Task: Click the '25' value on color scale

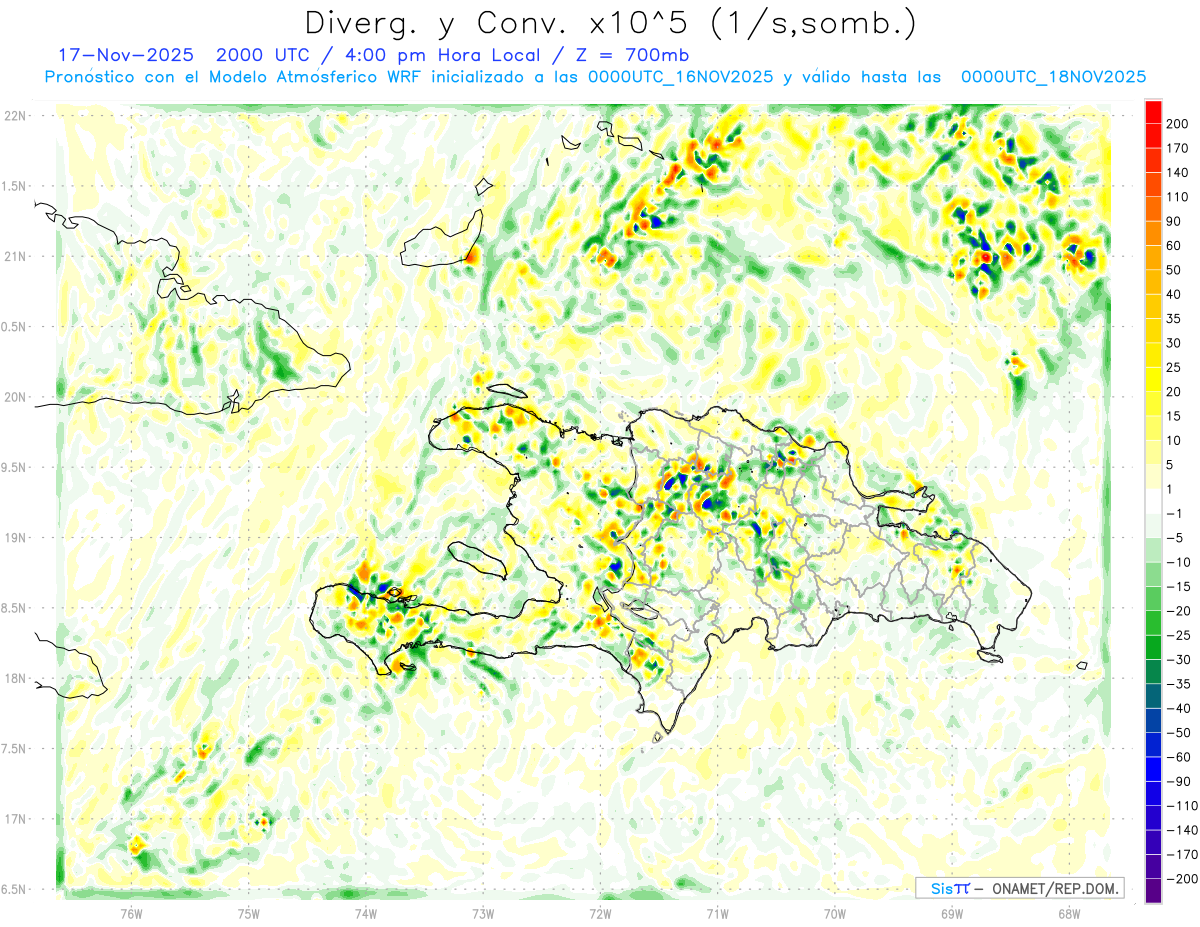Action: tap(1175, 367)
